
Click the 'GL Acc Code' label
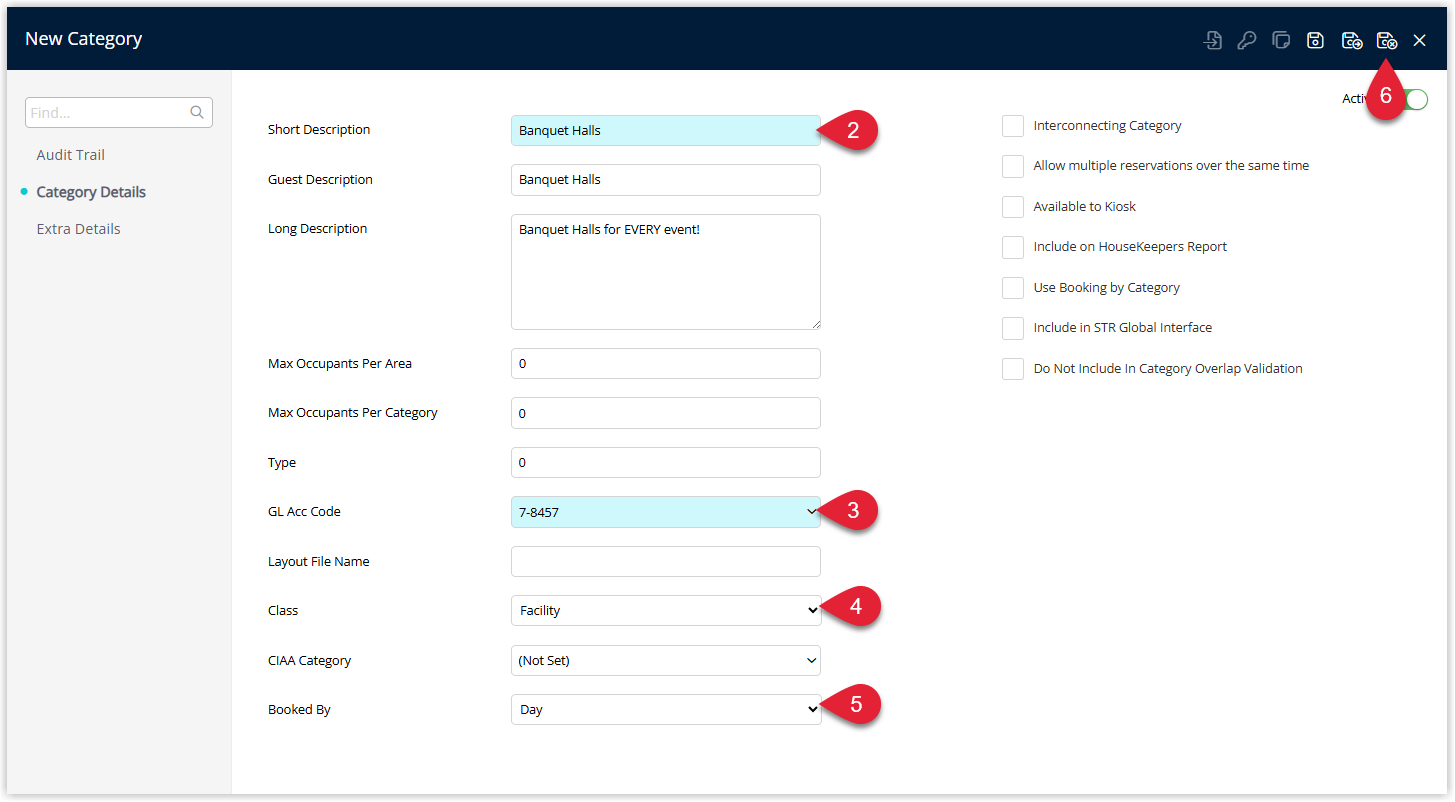click(304, 512)
